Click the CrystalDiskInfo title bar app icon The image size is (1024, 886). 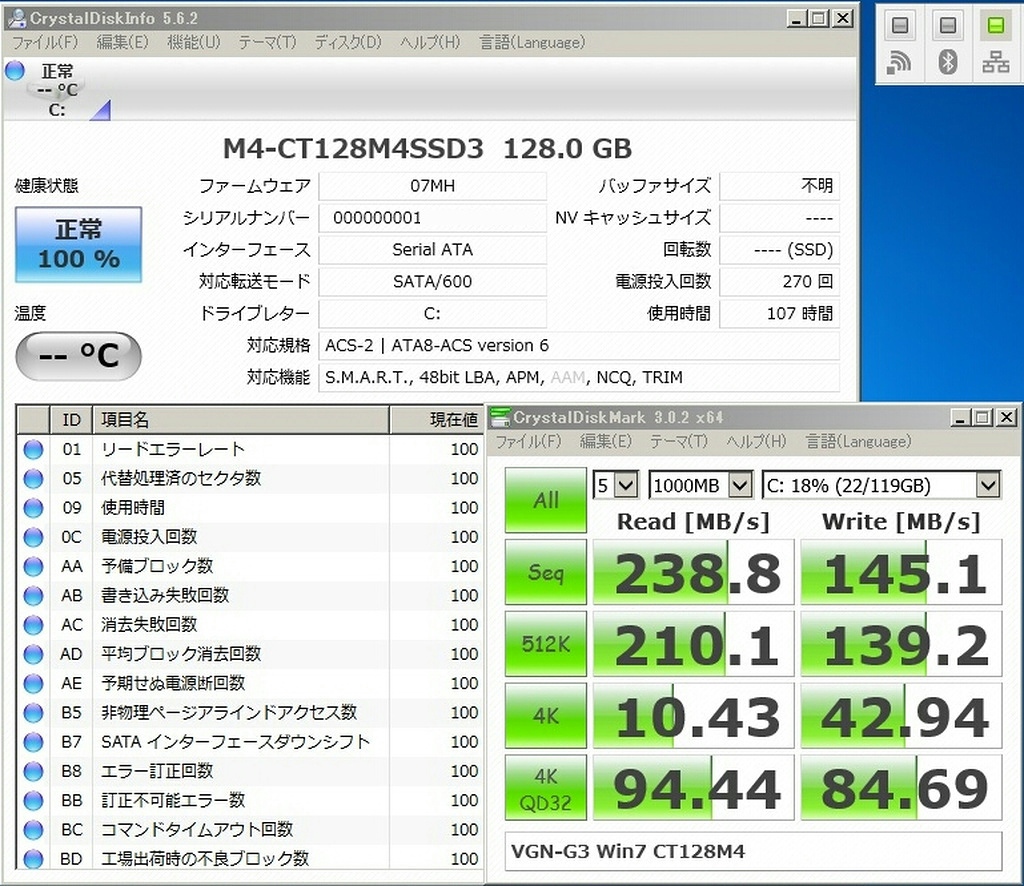click(x=16, y=18)
